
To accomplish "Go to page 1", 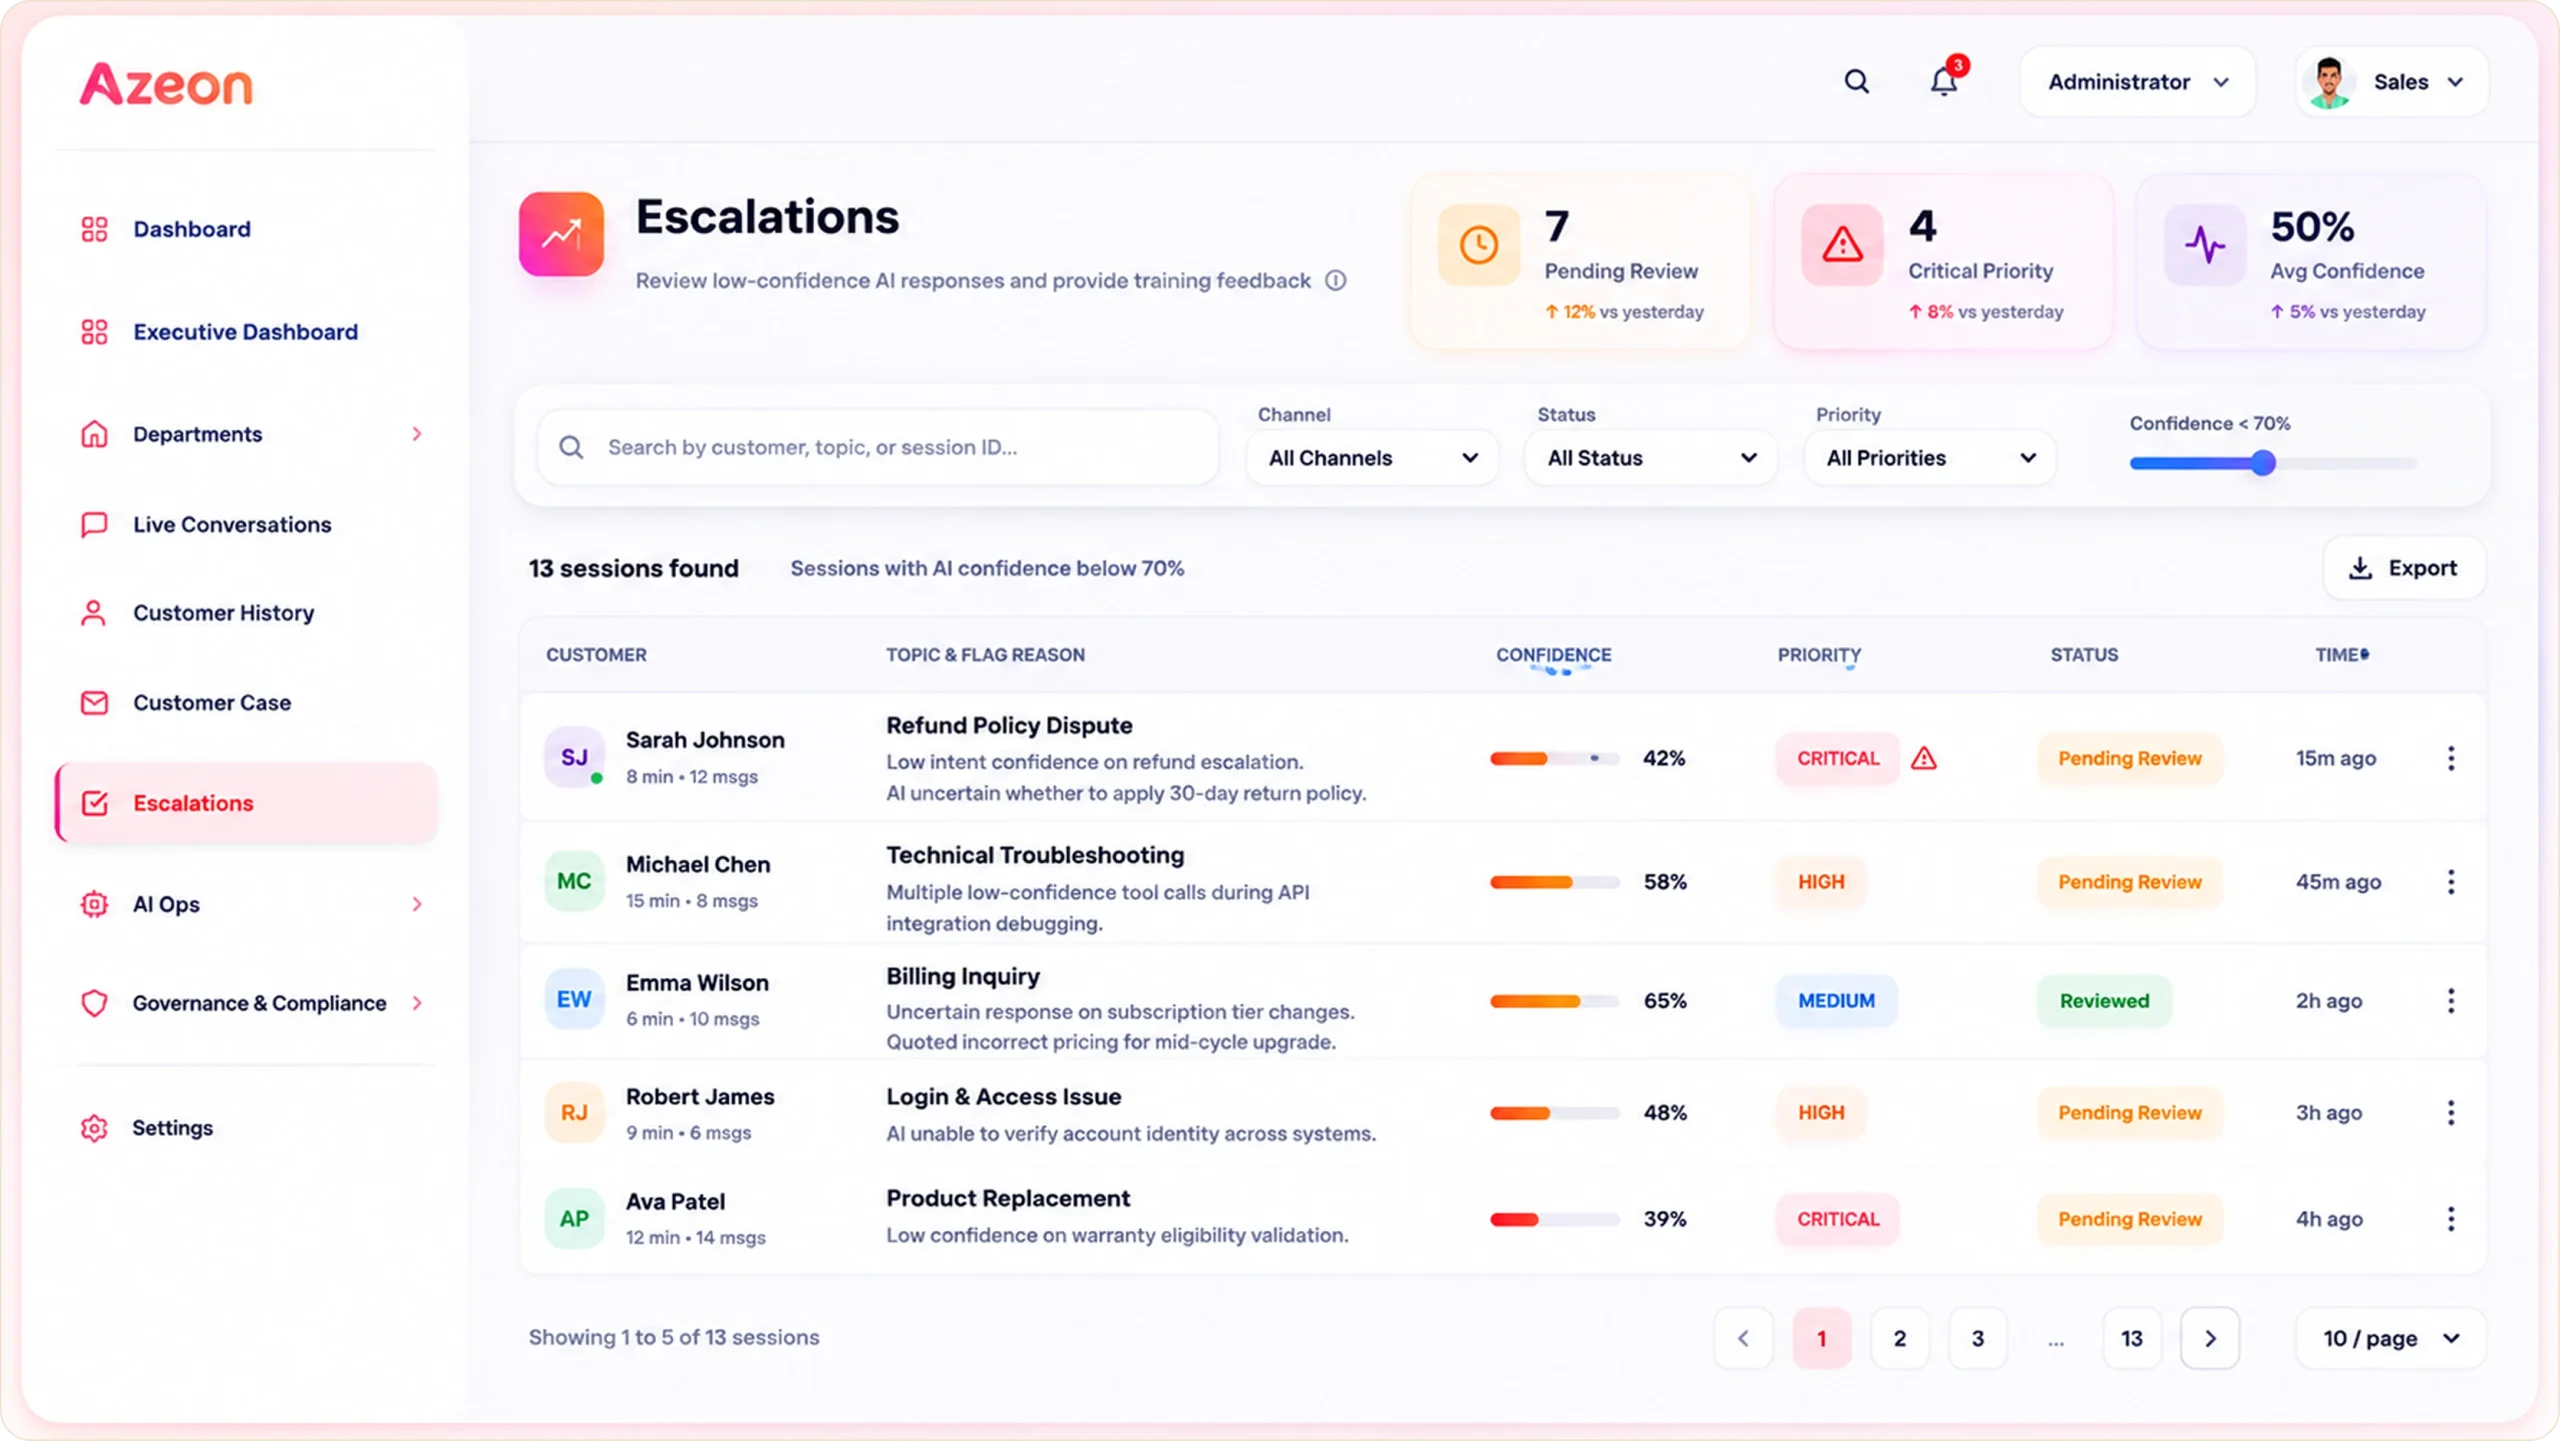I will click(x=1821, y=1338).
